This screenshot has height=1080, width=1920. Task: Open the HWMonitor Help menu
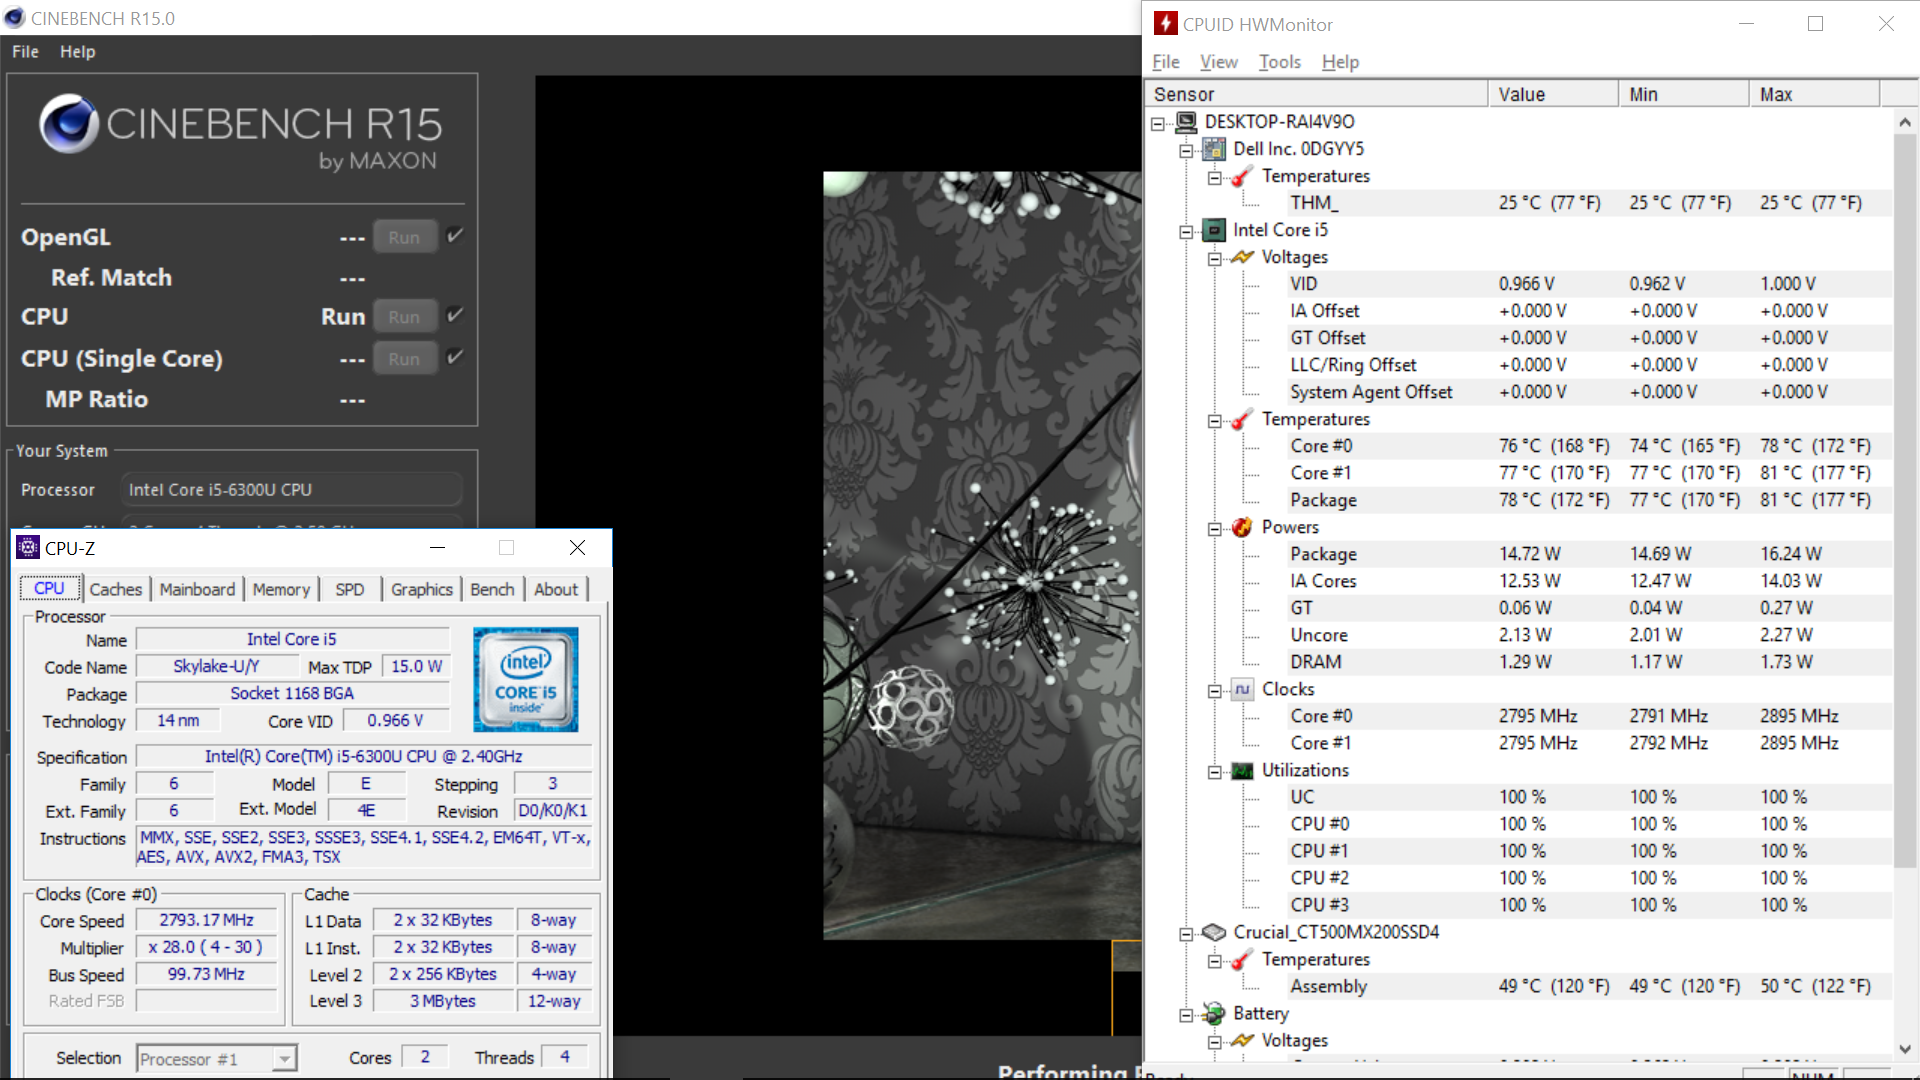(1340, 62)
